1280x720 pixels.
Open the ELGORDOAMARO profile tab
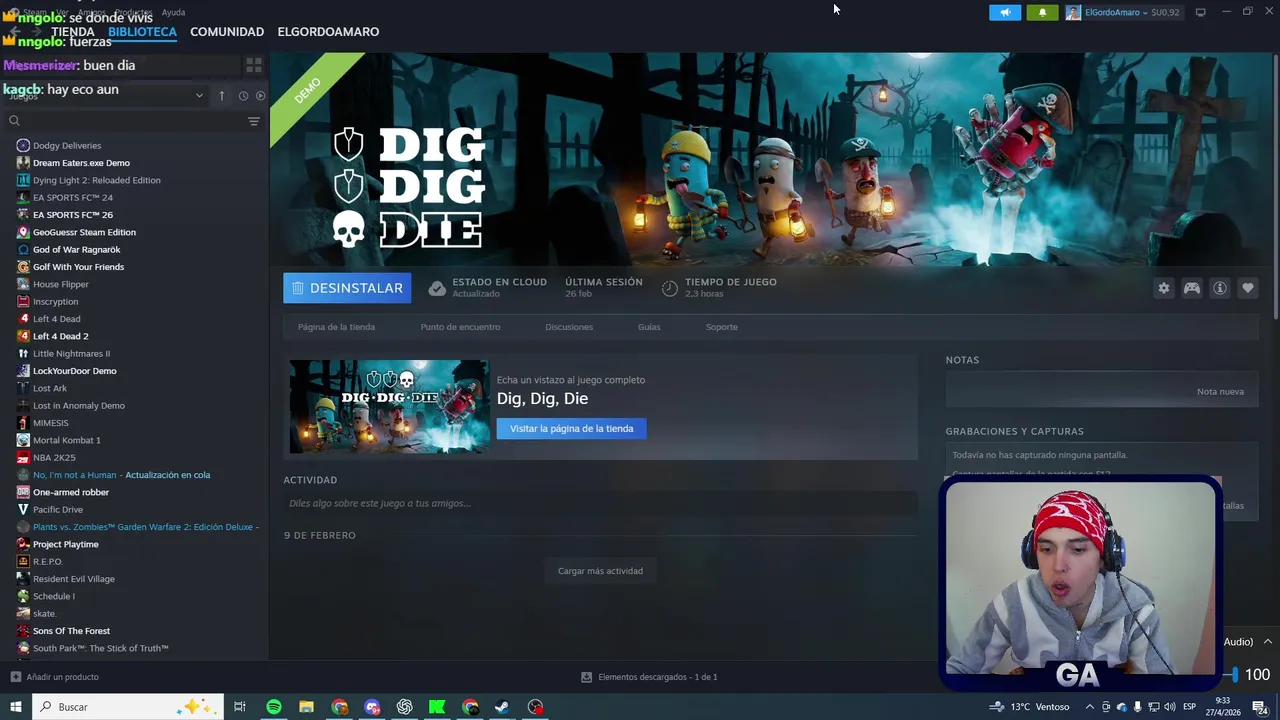point(328,32)
